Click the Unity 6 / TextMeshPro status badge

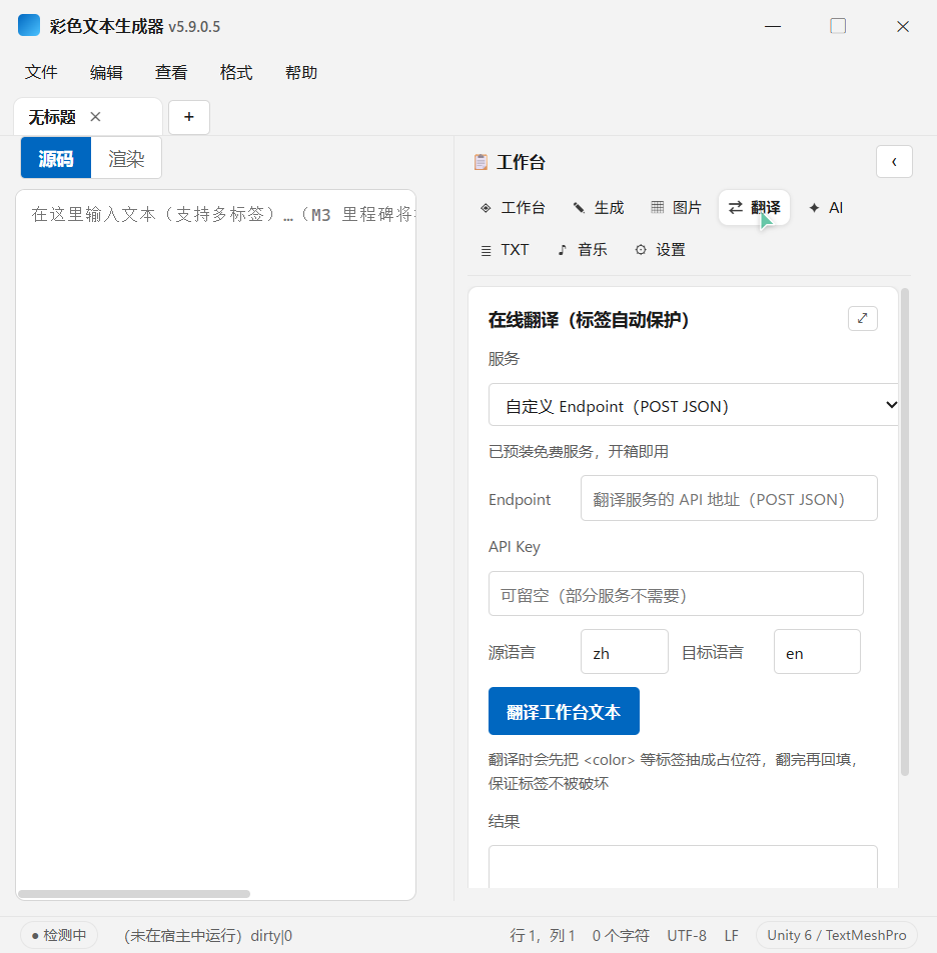[836, 935]
